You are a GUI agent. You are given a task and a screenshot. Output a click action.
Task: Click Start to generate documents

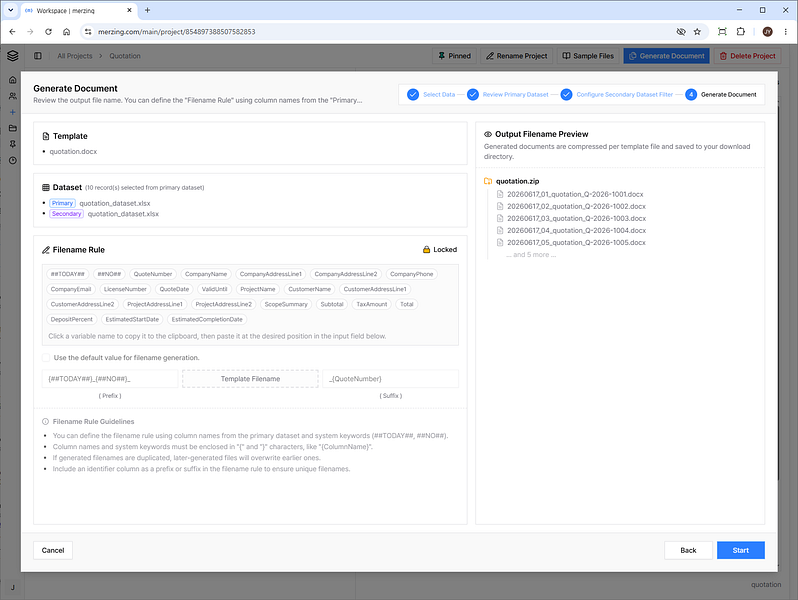tap(740, 550)
